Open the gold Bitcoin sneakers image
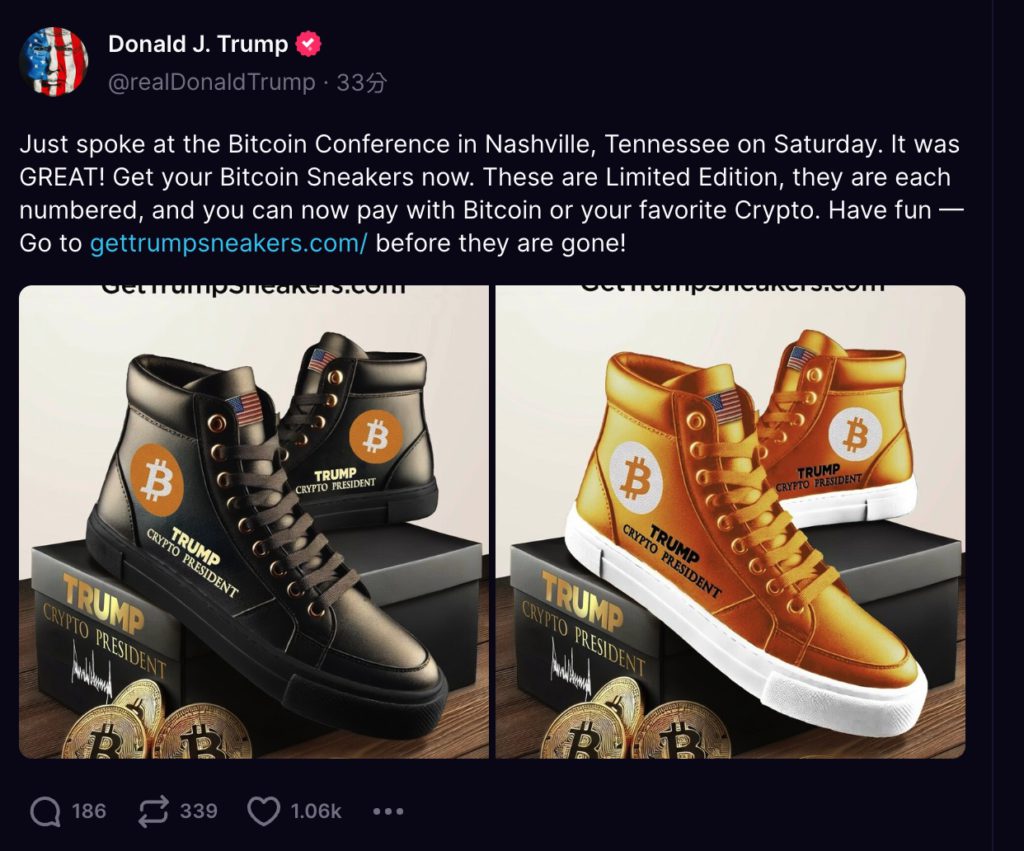The height and width of the screenshot is (851, 1024). (x=730, y=521)
